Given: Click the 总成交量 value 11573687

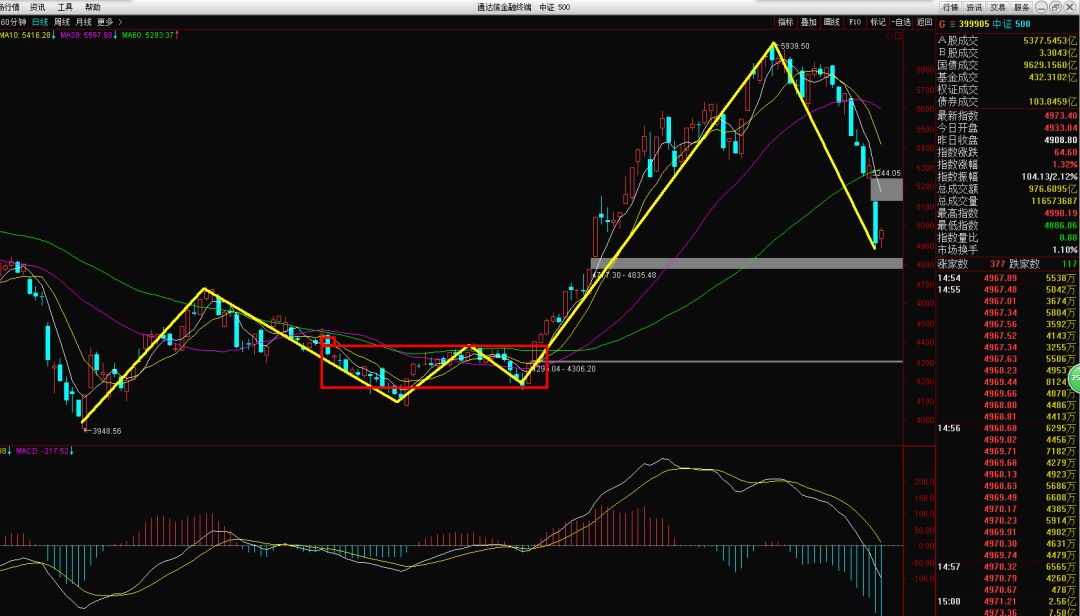Looking at the screenshot, I should (x=1057, y=201).
